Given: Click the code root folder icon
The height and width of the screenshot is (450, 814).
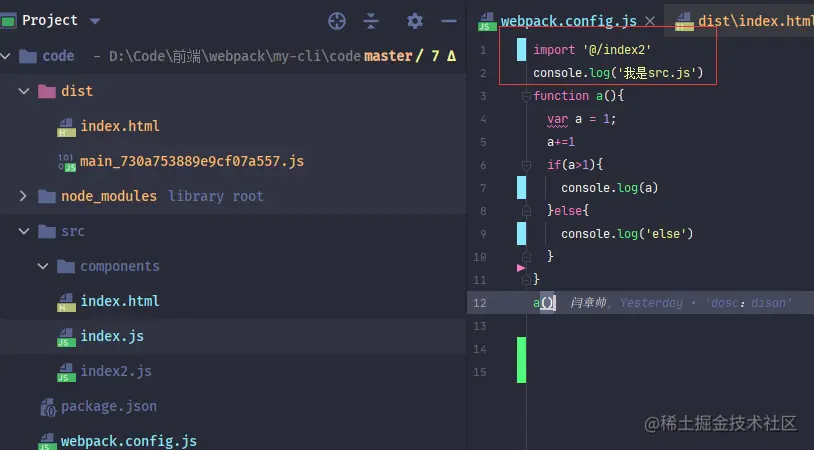Looking at the screenshot, I should tap(28, 56).
